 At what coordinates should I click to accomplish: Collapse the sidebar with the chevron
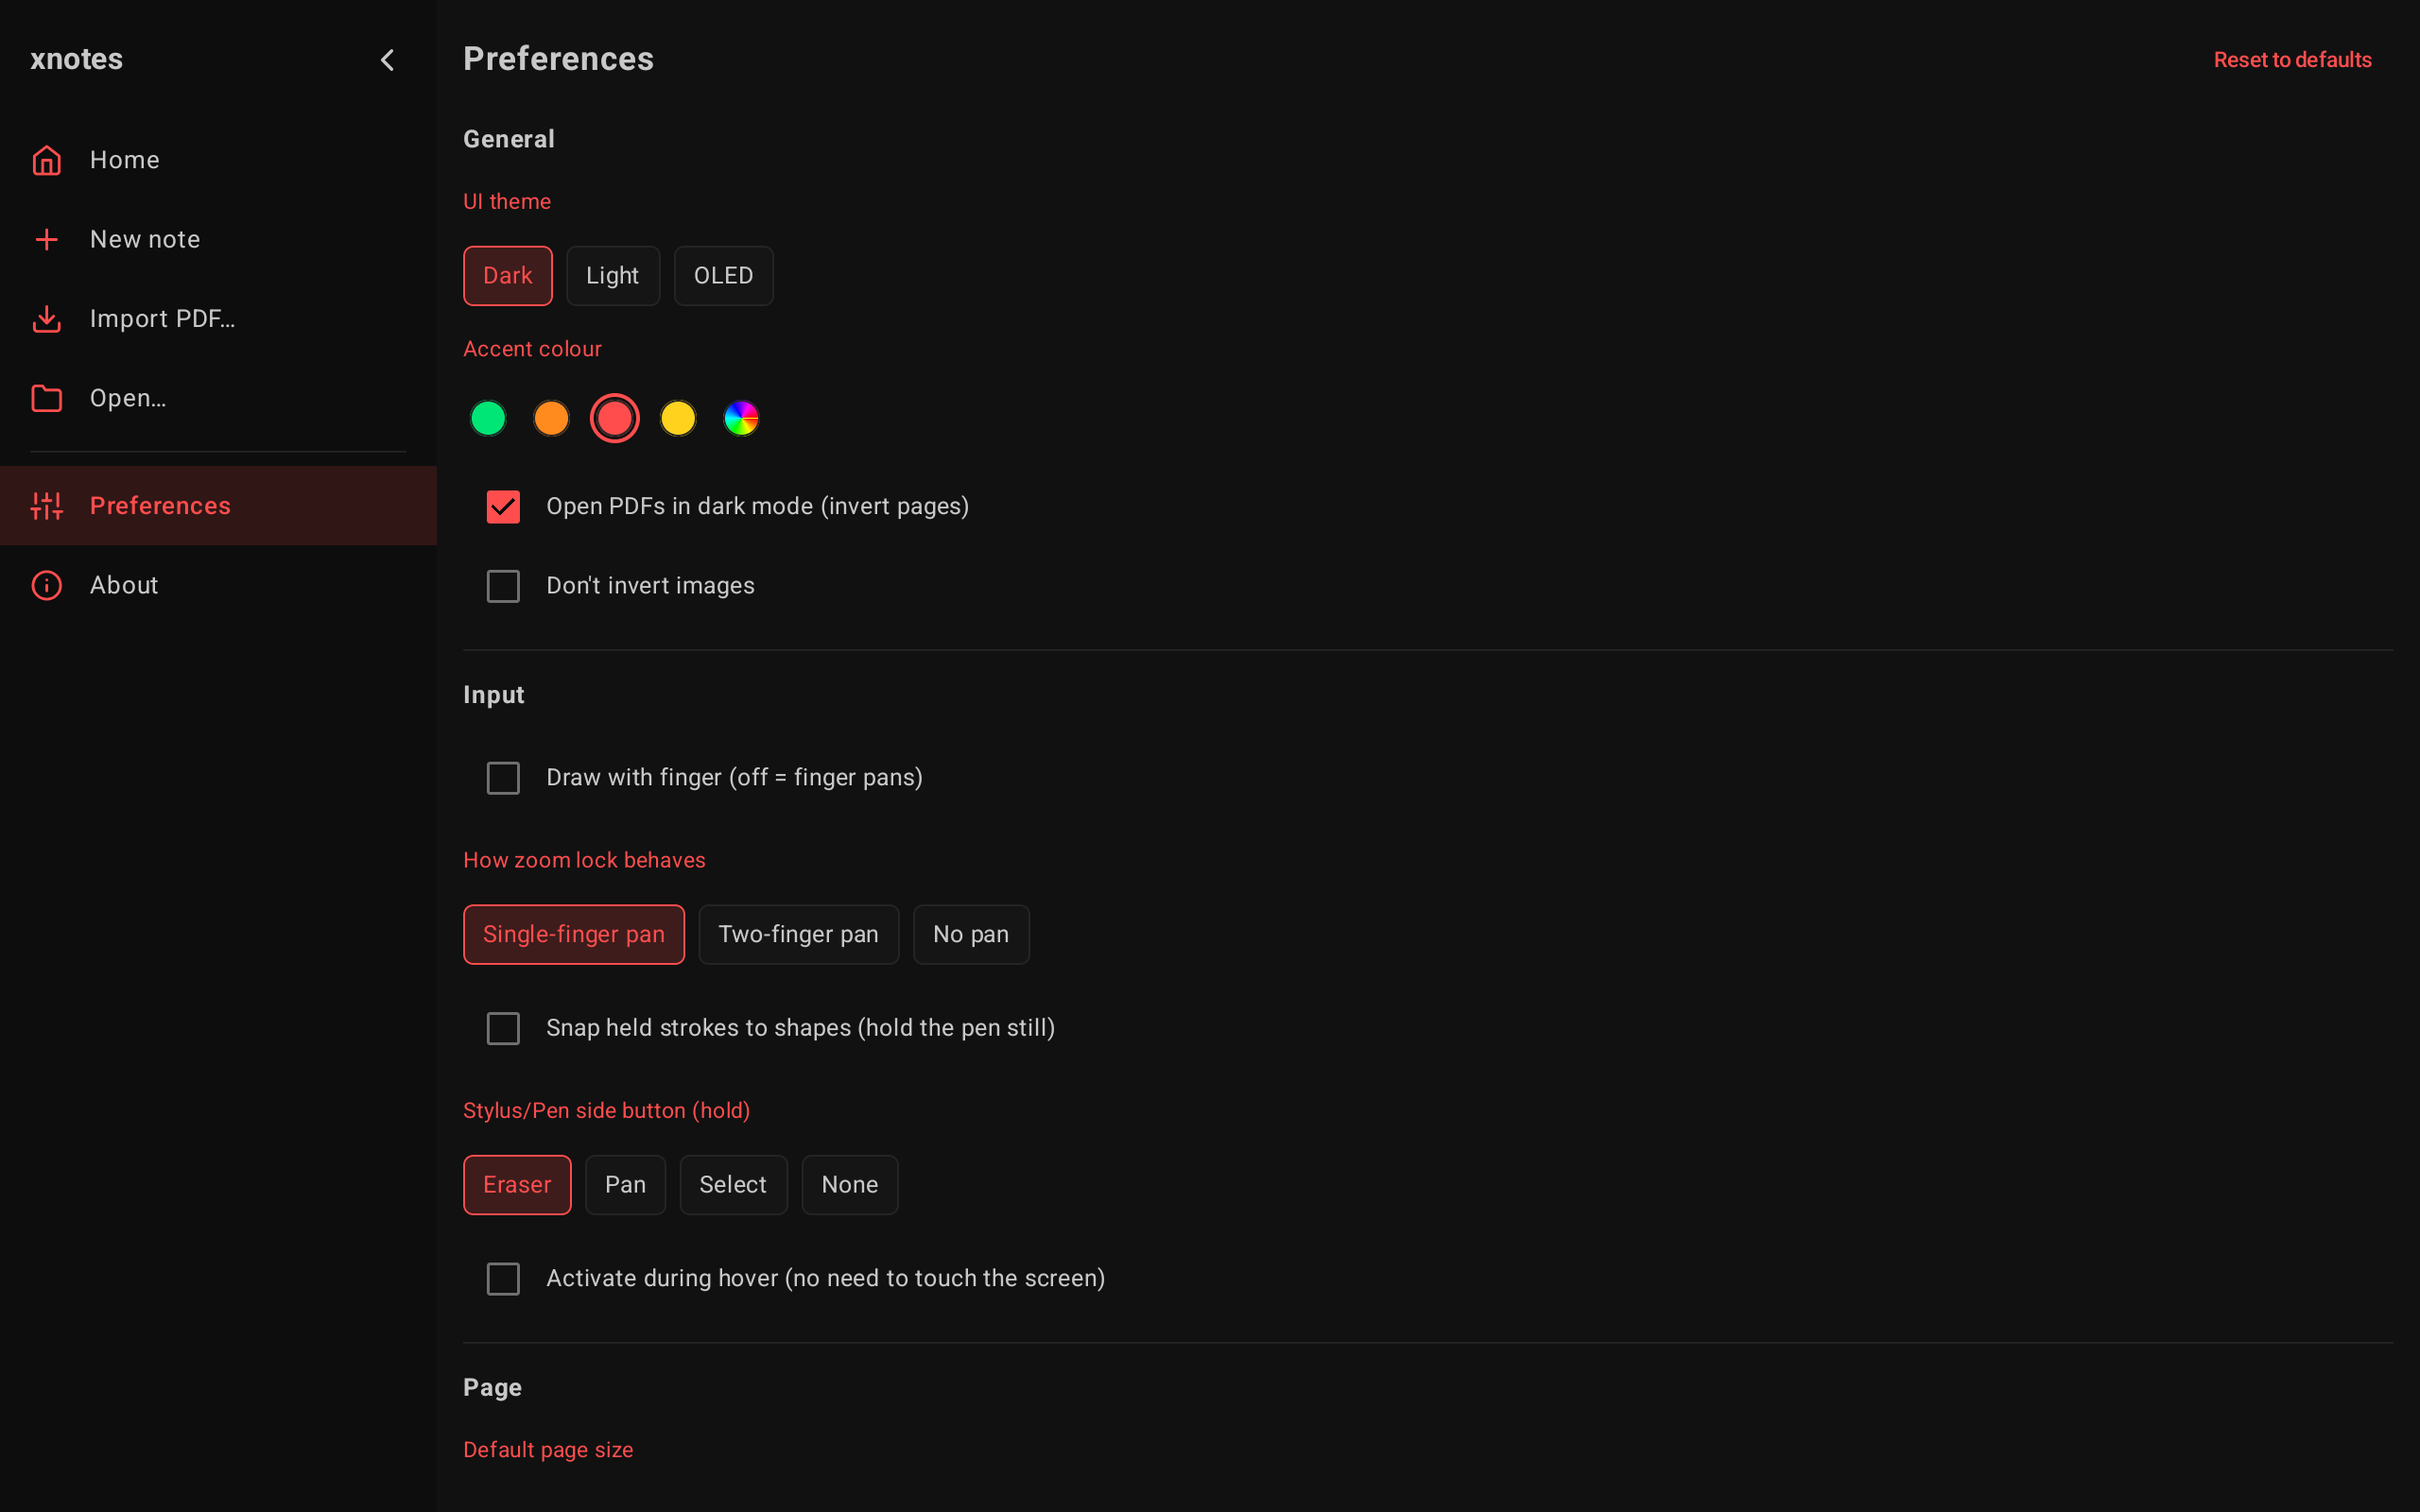tap(388, 60)
